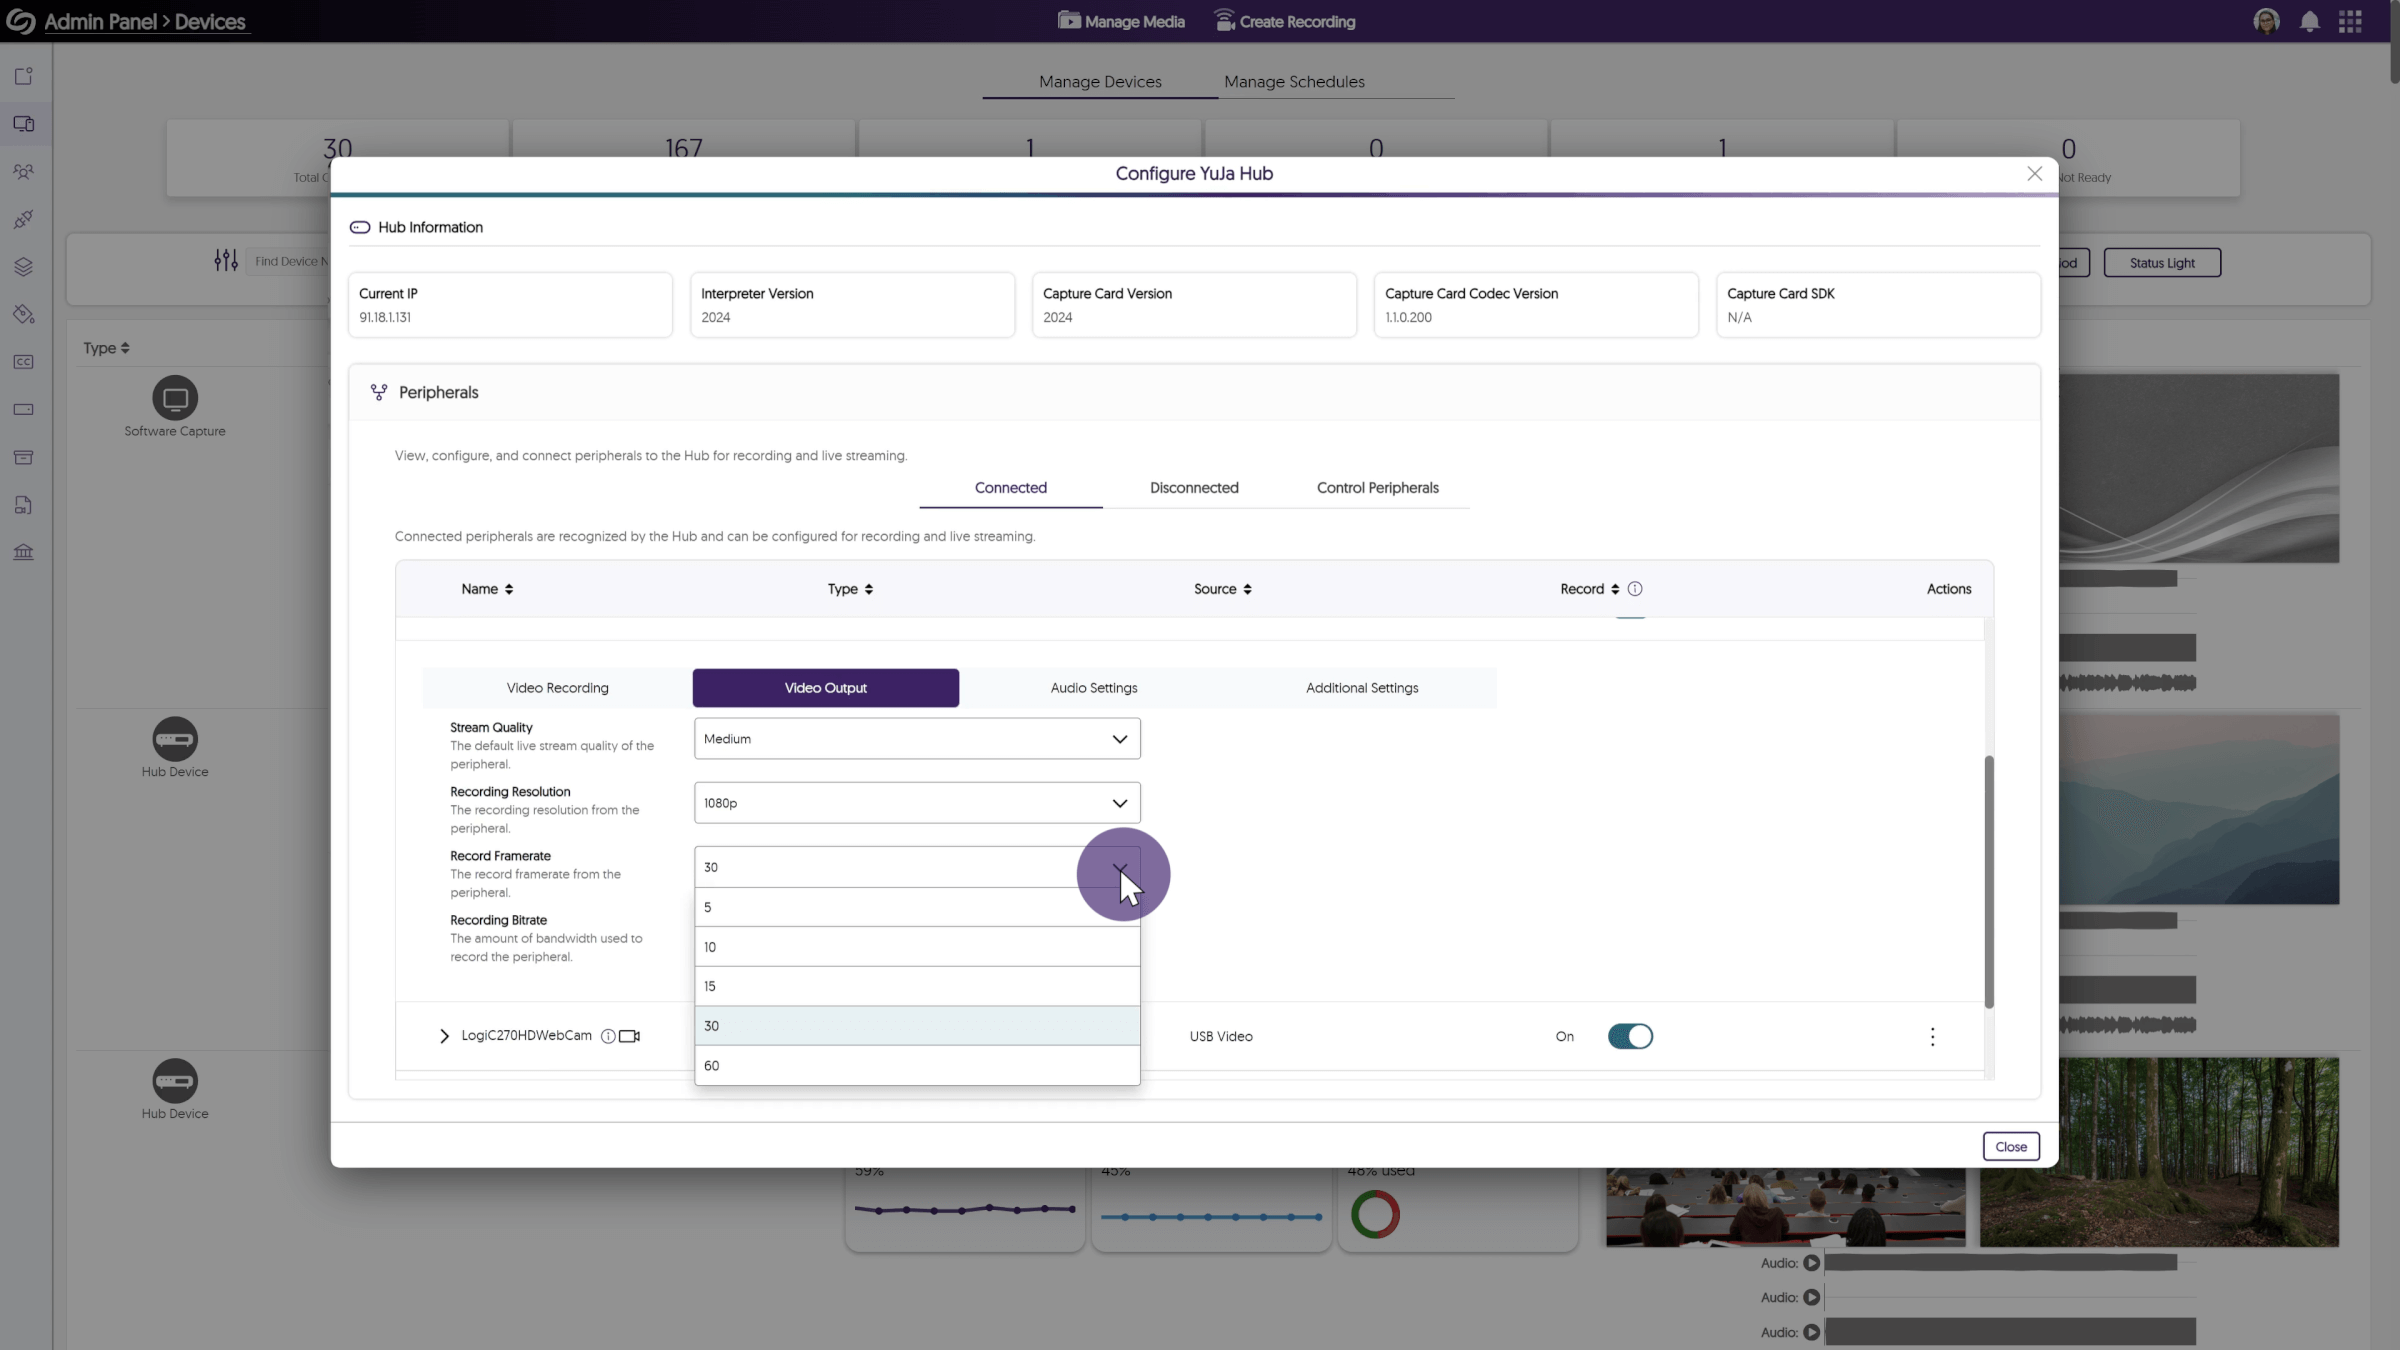Click the info icon next to LogiC270HDWebCam
2400x1350 pixels.
click(x=608, y=1036)
